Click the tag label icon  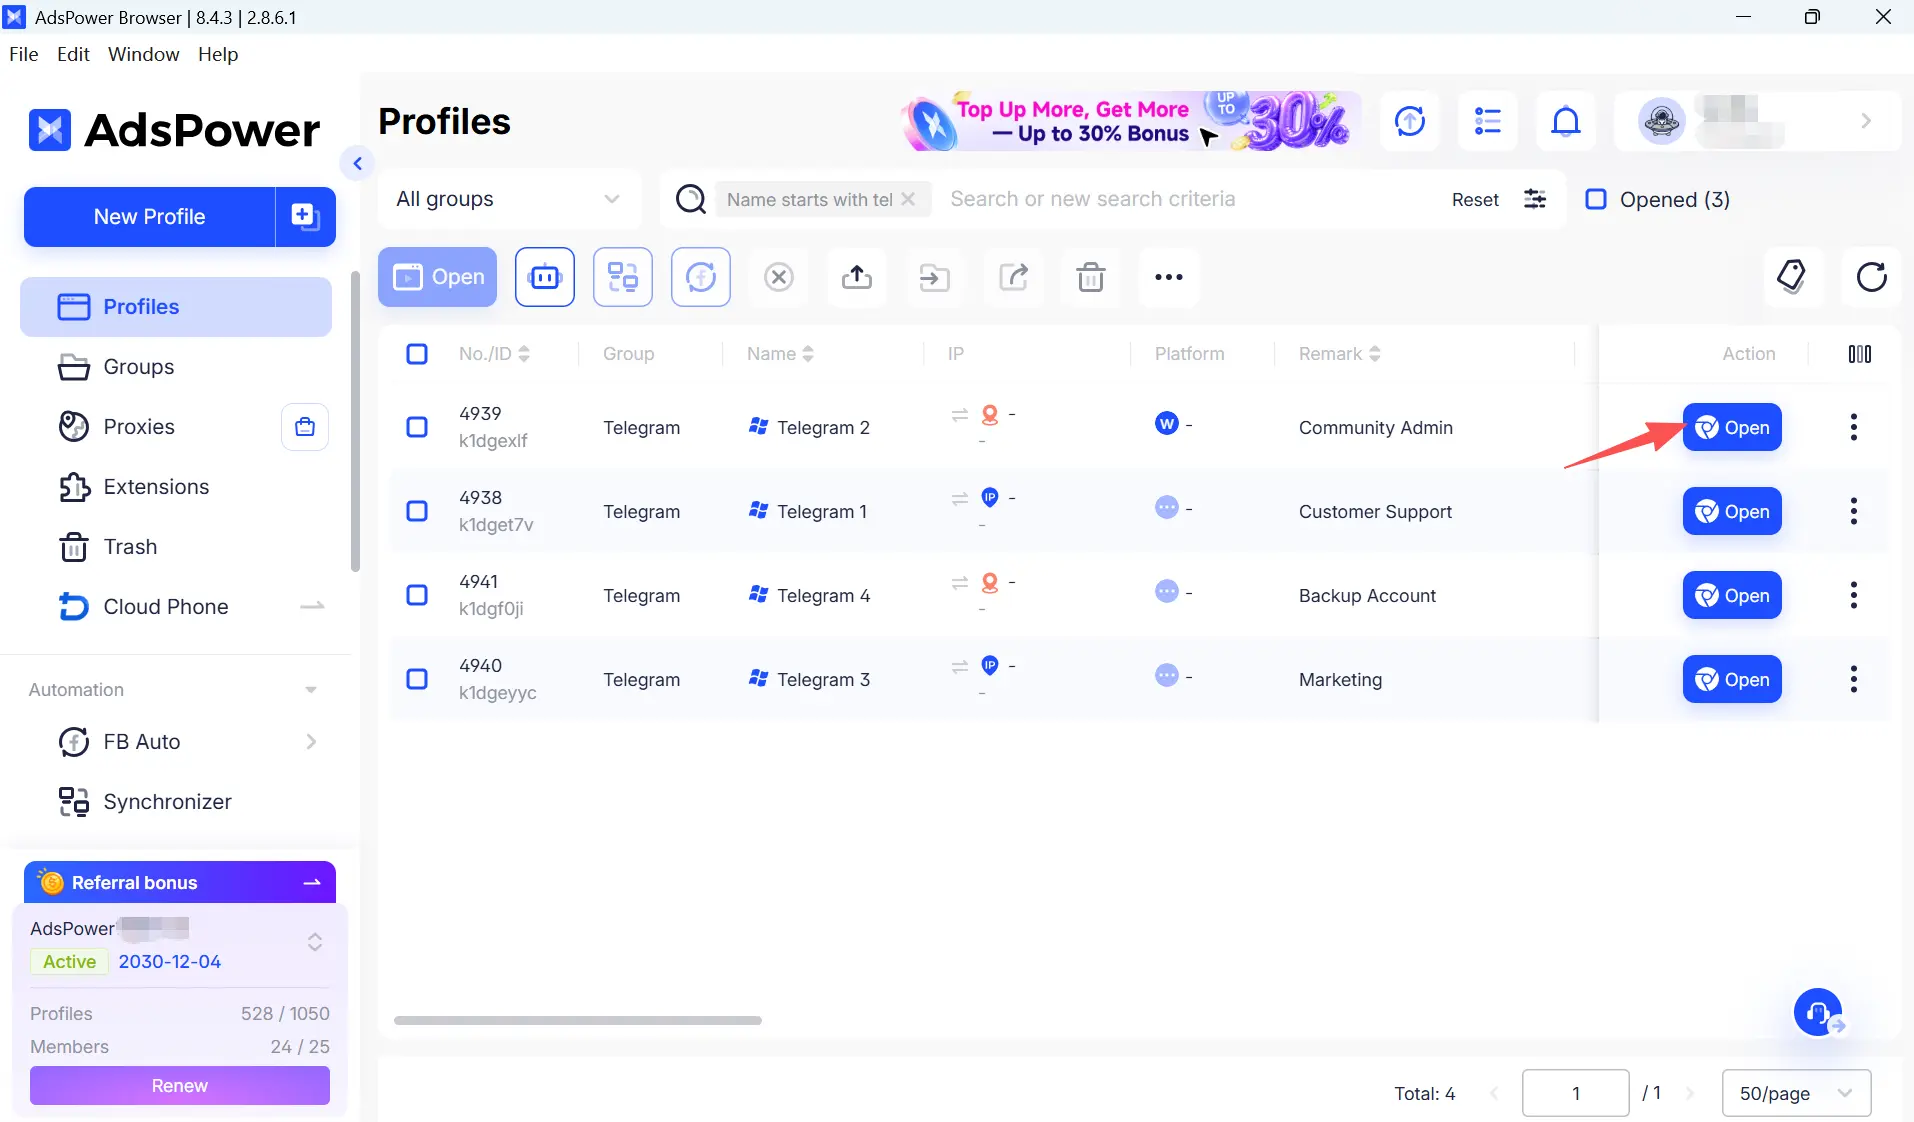point(1793,277)
